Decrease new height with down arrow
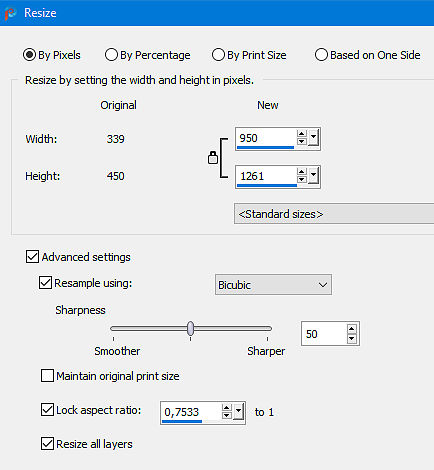434x470 pixels. [x=302, y=179]
